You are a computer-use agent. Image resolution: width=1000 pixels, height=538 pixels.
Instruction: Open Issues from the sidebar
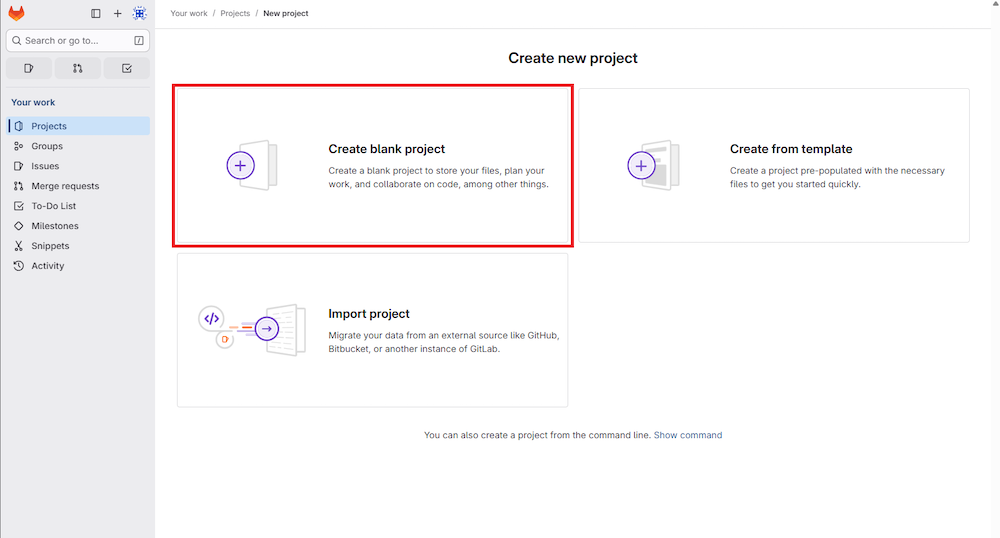pyautogui.click(x=78, y=166)
